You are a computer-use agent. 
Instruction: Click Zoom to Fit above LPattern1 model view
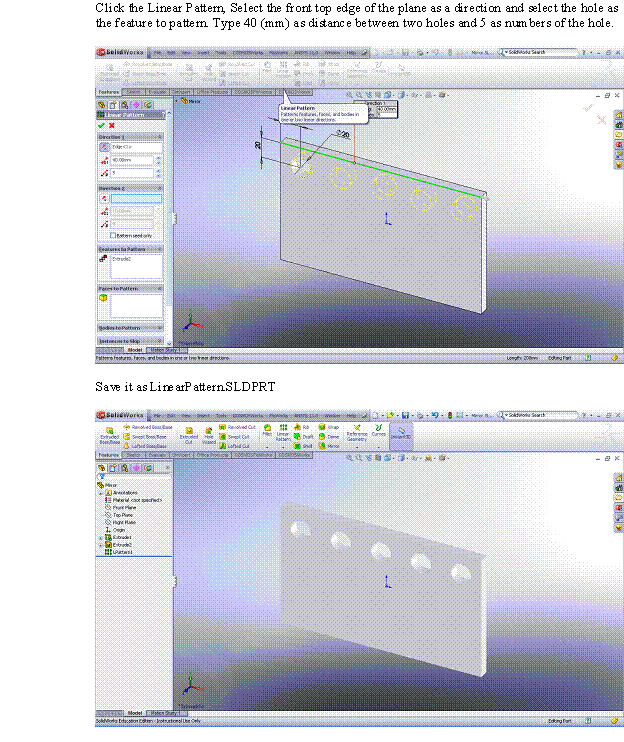(x=349, y=458)
